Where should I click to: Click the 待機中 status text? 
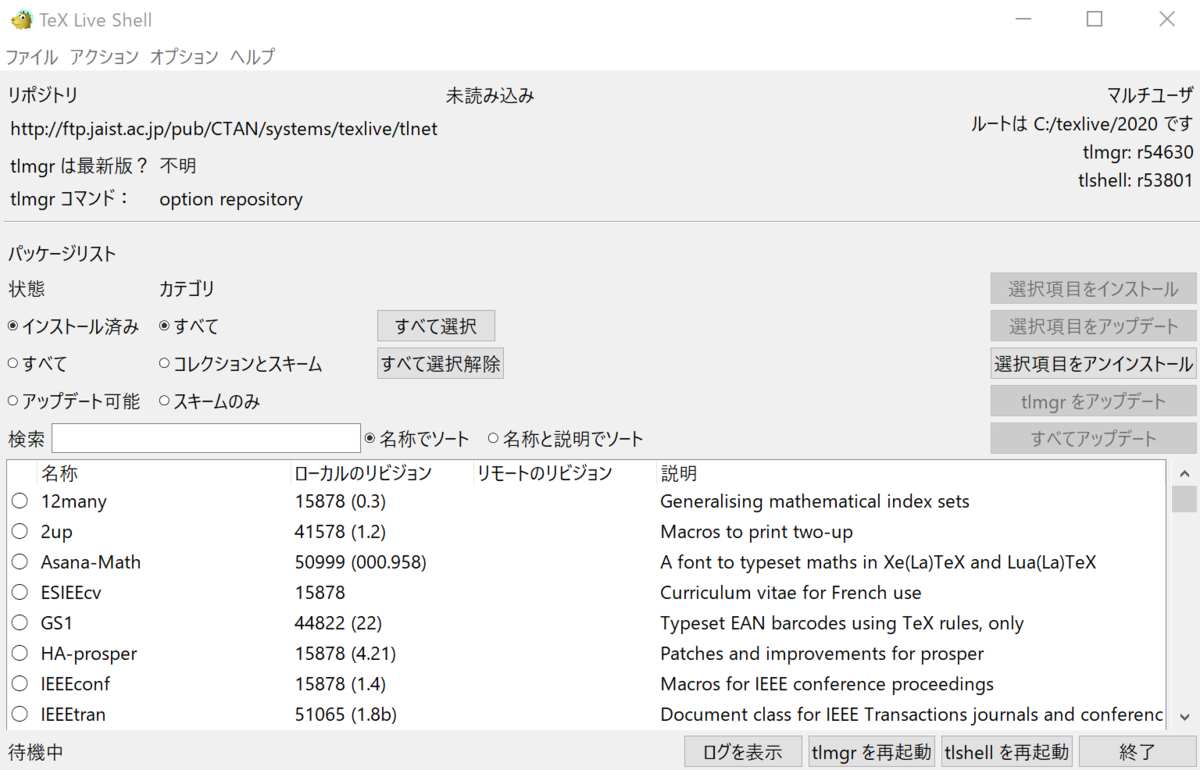[x=36, y=751]
